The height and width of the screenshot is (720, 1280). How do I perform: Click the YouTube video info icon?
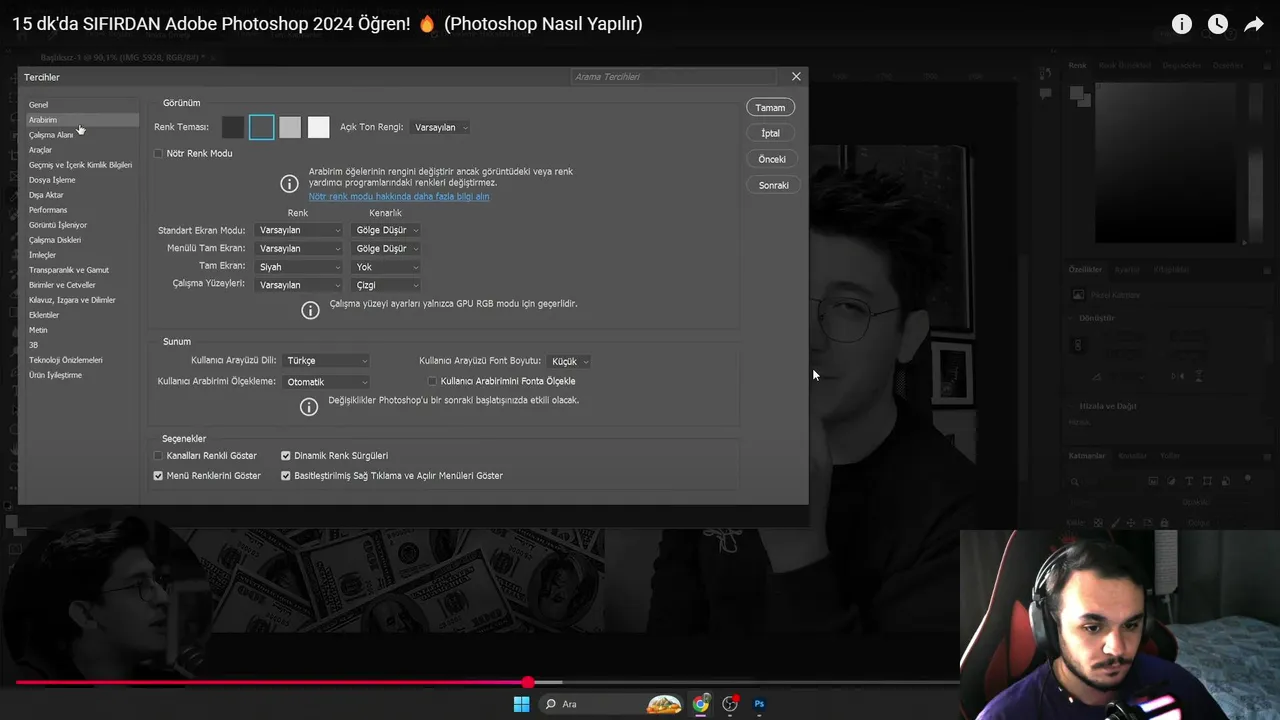[1182, 24]
